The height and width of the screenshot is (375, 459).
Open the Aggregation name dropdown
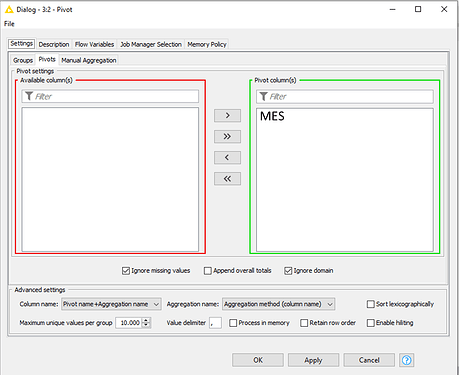278,304
